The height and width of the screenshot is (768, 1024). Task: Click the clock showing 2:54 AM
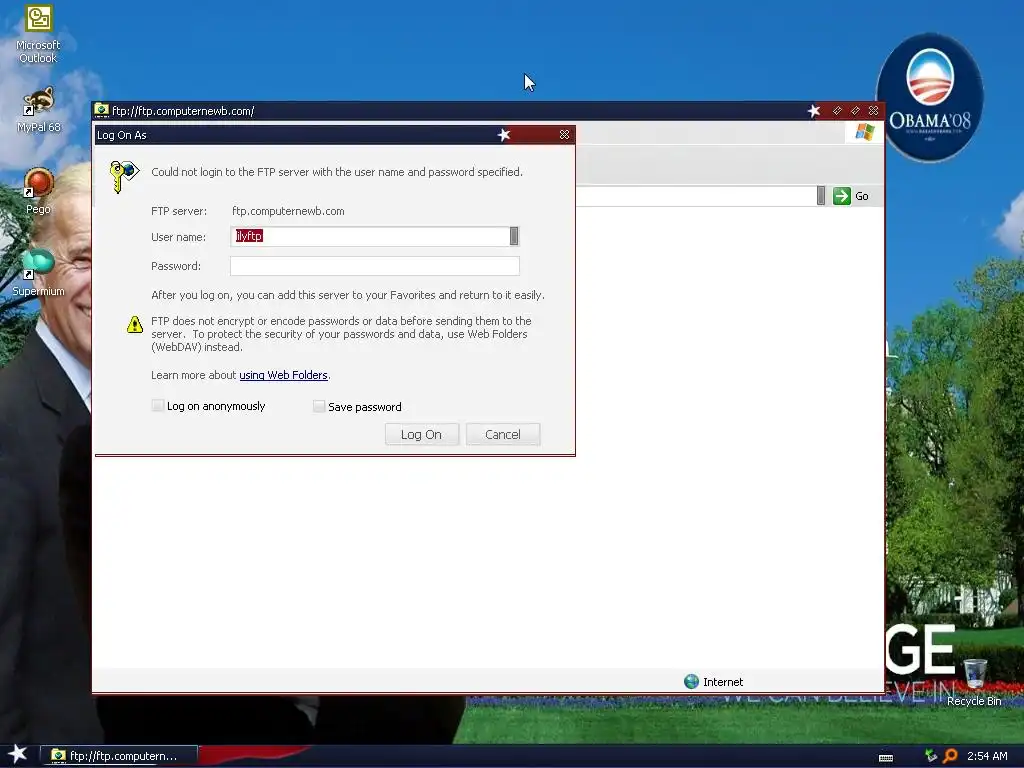987,756
